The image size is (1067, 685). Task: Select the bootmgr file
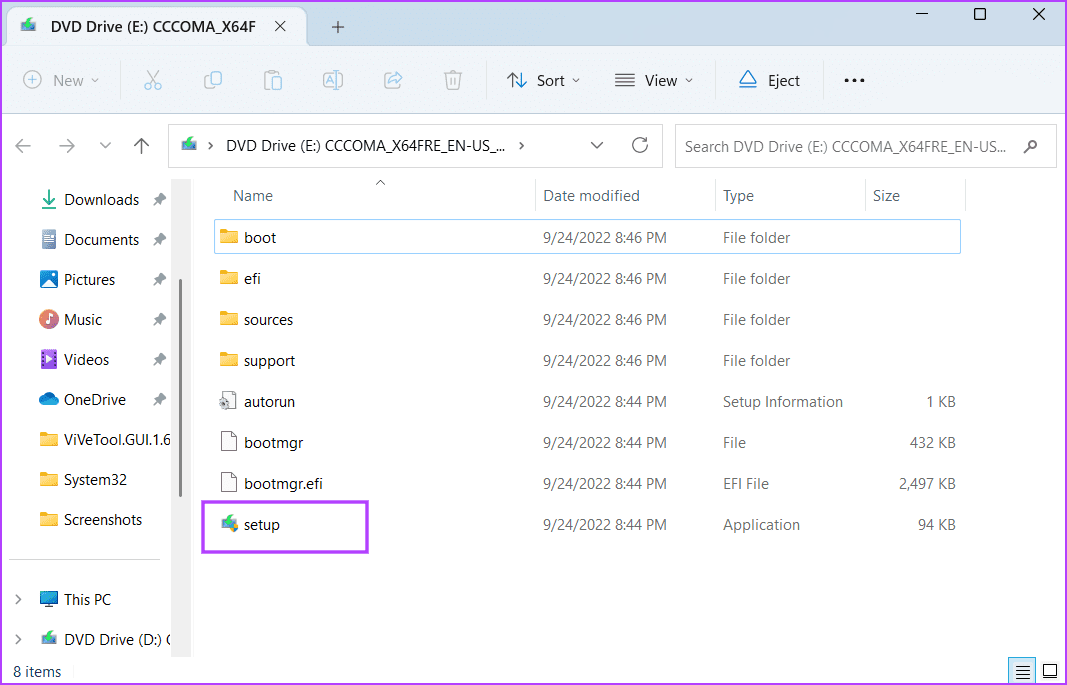click(x=587, y=442)
